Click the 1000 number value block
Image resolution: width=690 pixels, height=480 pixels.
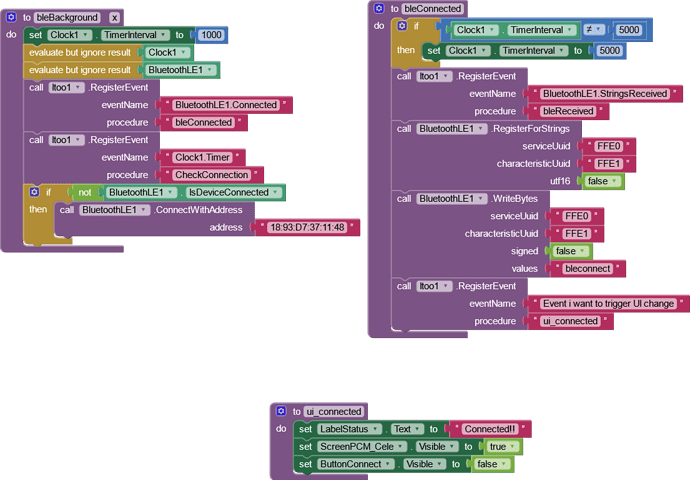[211, 35]
